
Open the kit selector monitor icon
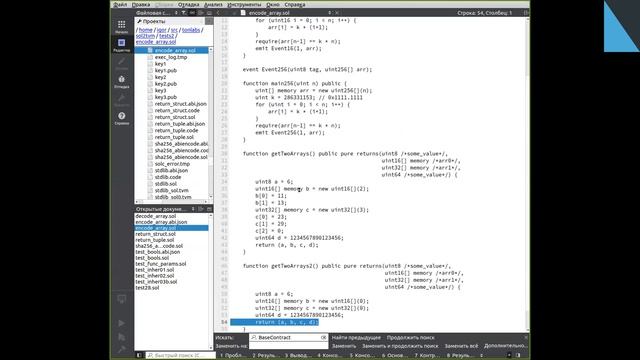121,299
